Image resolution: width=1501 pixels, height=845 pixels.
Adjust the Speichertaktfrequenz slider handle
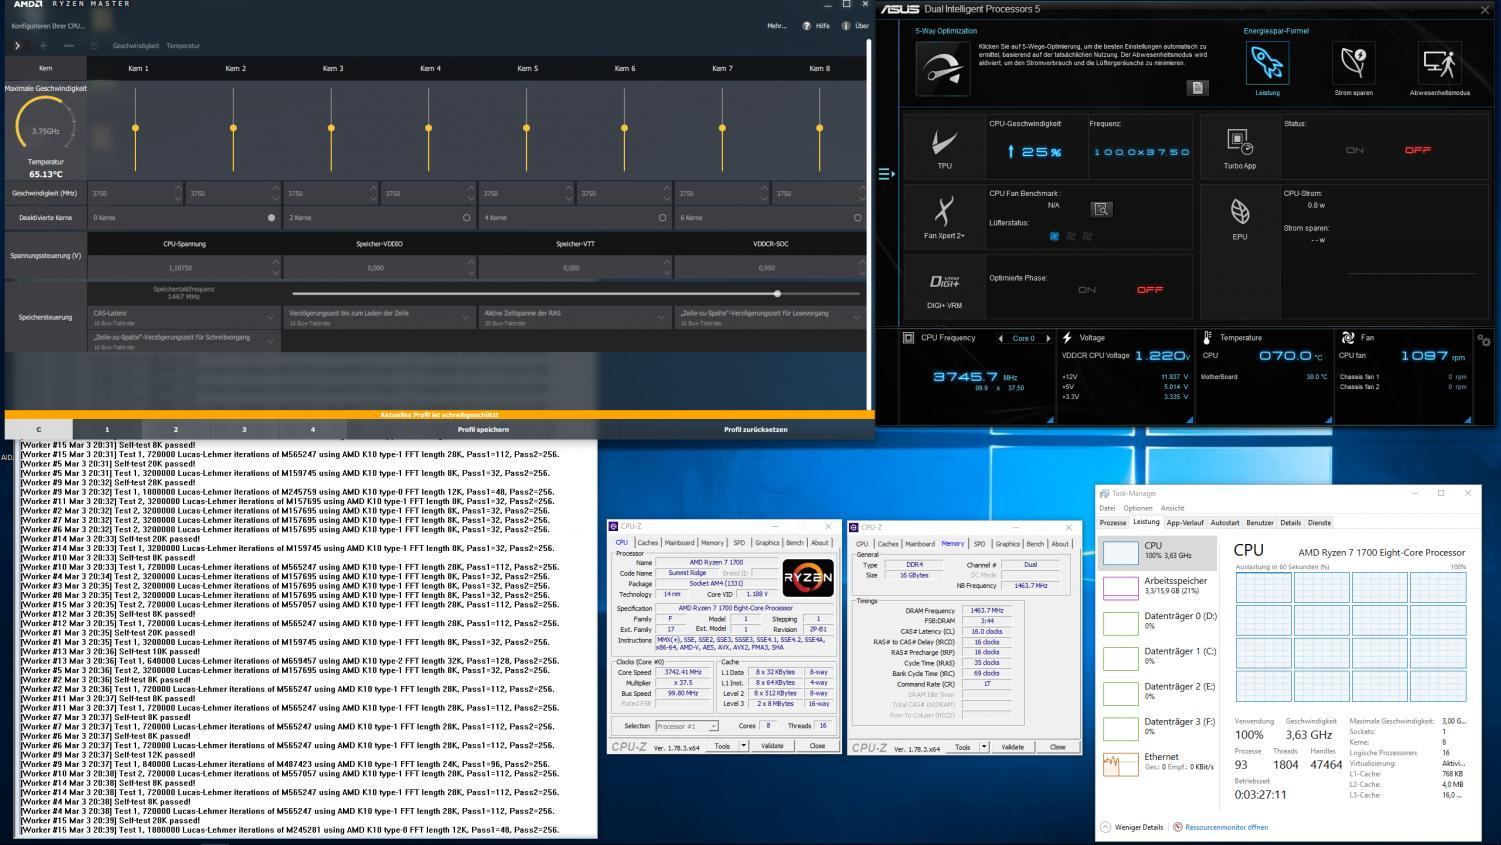(777, 293)
